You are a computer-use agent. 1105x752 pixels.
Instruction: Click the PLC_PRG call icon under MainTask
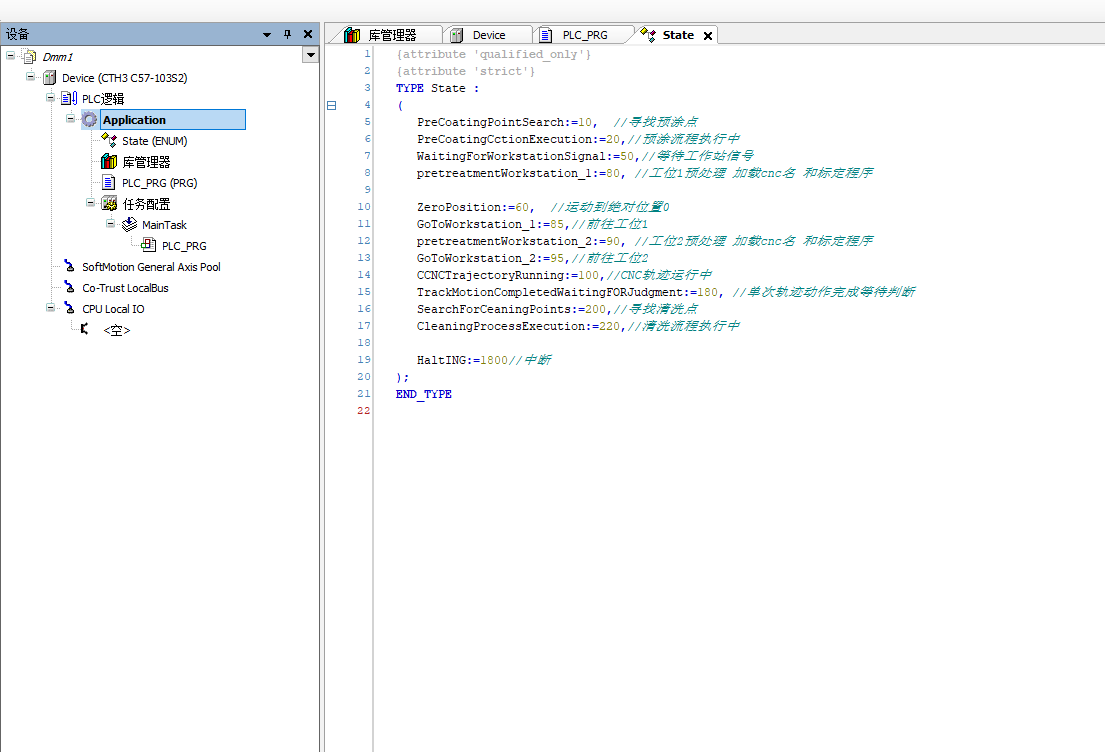149,245
